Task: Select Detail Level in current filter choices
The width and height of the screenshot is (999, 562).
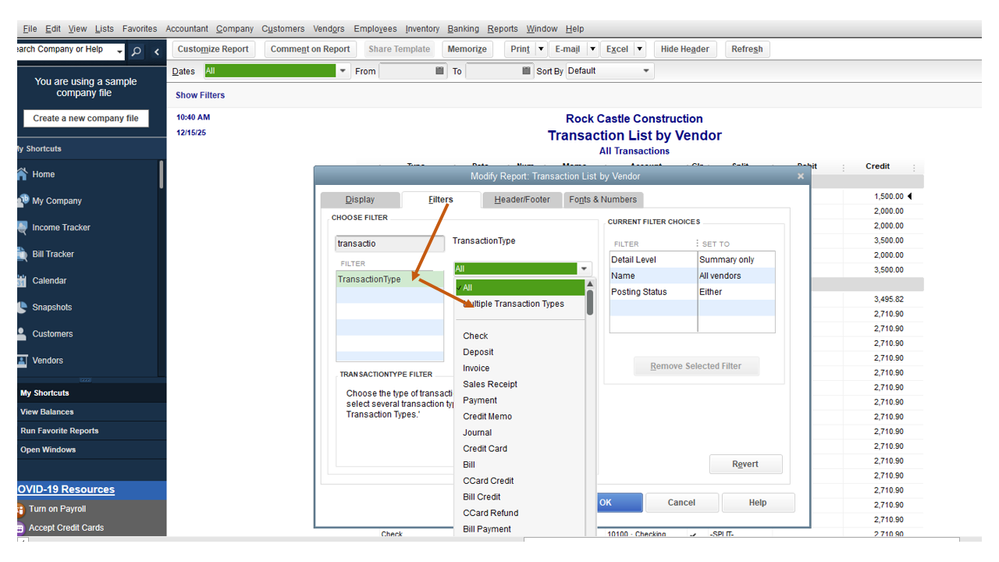Action: click(692, 260)
